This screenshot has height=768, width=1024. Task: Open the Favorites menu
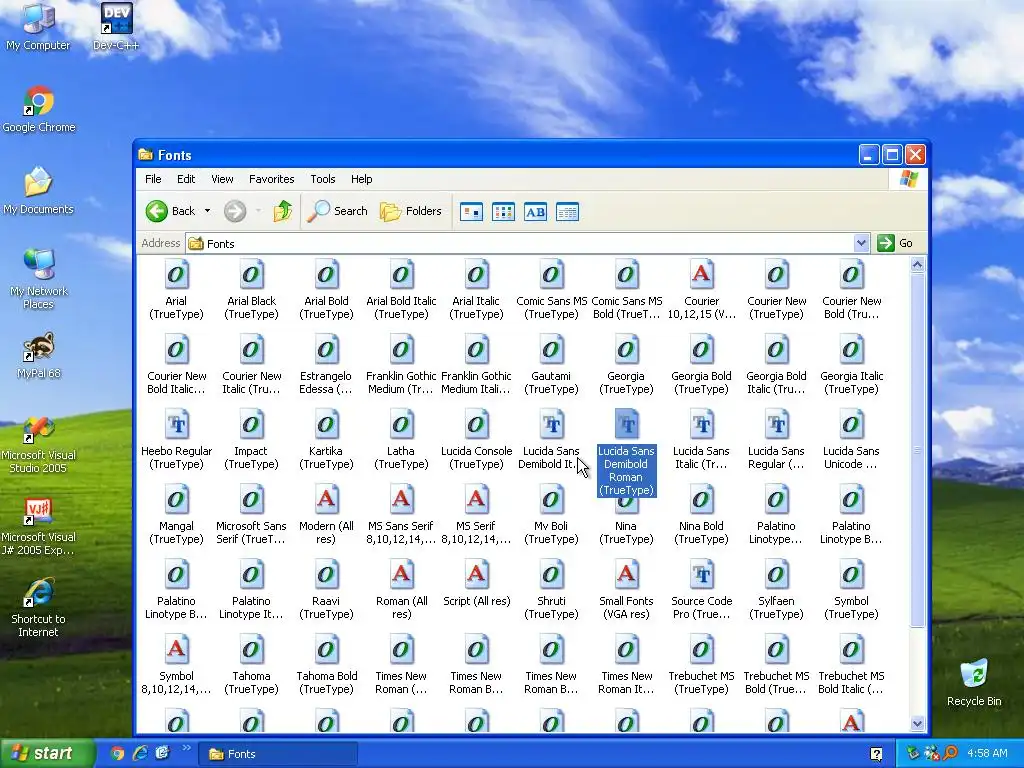click(x=271, y=179)
